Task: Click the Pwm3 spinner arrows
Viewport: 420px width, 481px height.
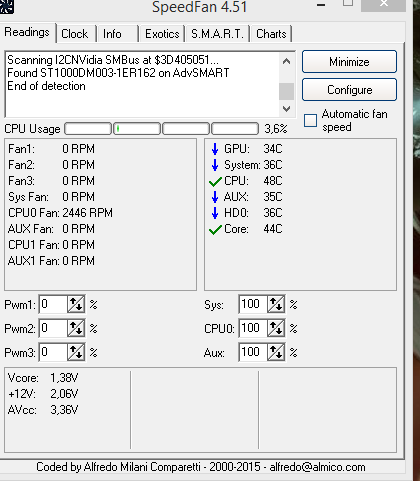Action: (76, 352)
